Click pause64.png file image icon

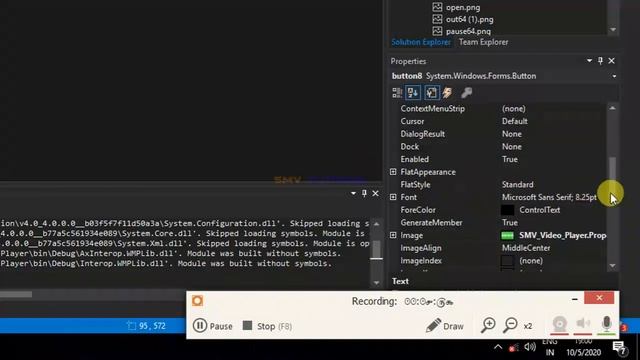(437, 31)
